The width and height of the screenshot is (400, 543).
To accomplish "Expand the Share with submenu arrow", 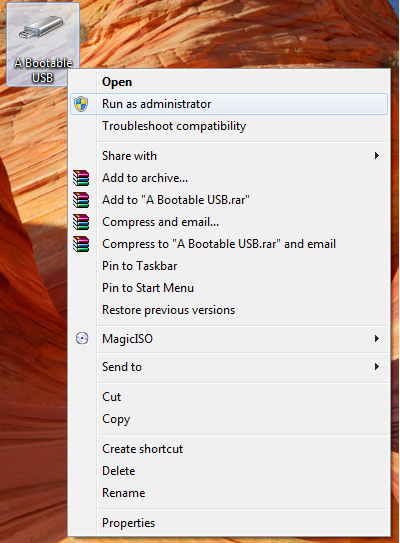I will pos(377,156).
